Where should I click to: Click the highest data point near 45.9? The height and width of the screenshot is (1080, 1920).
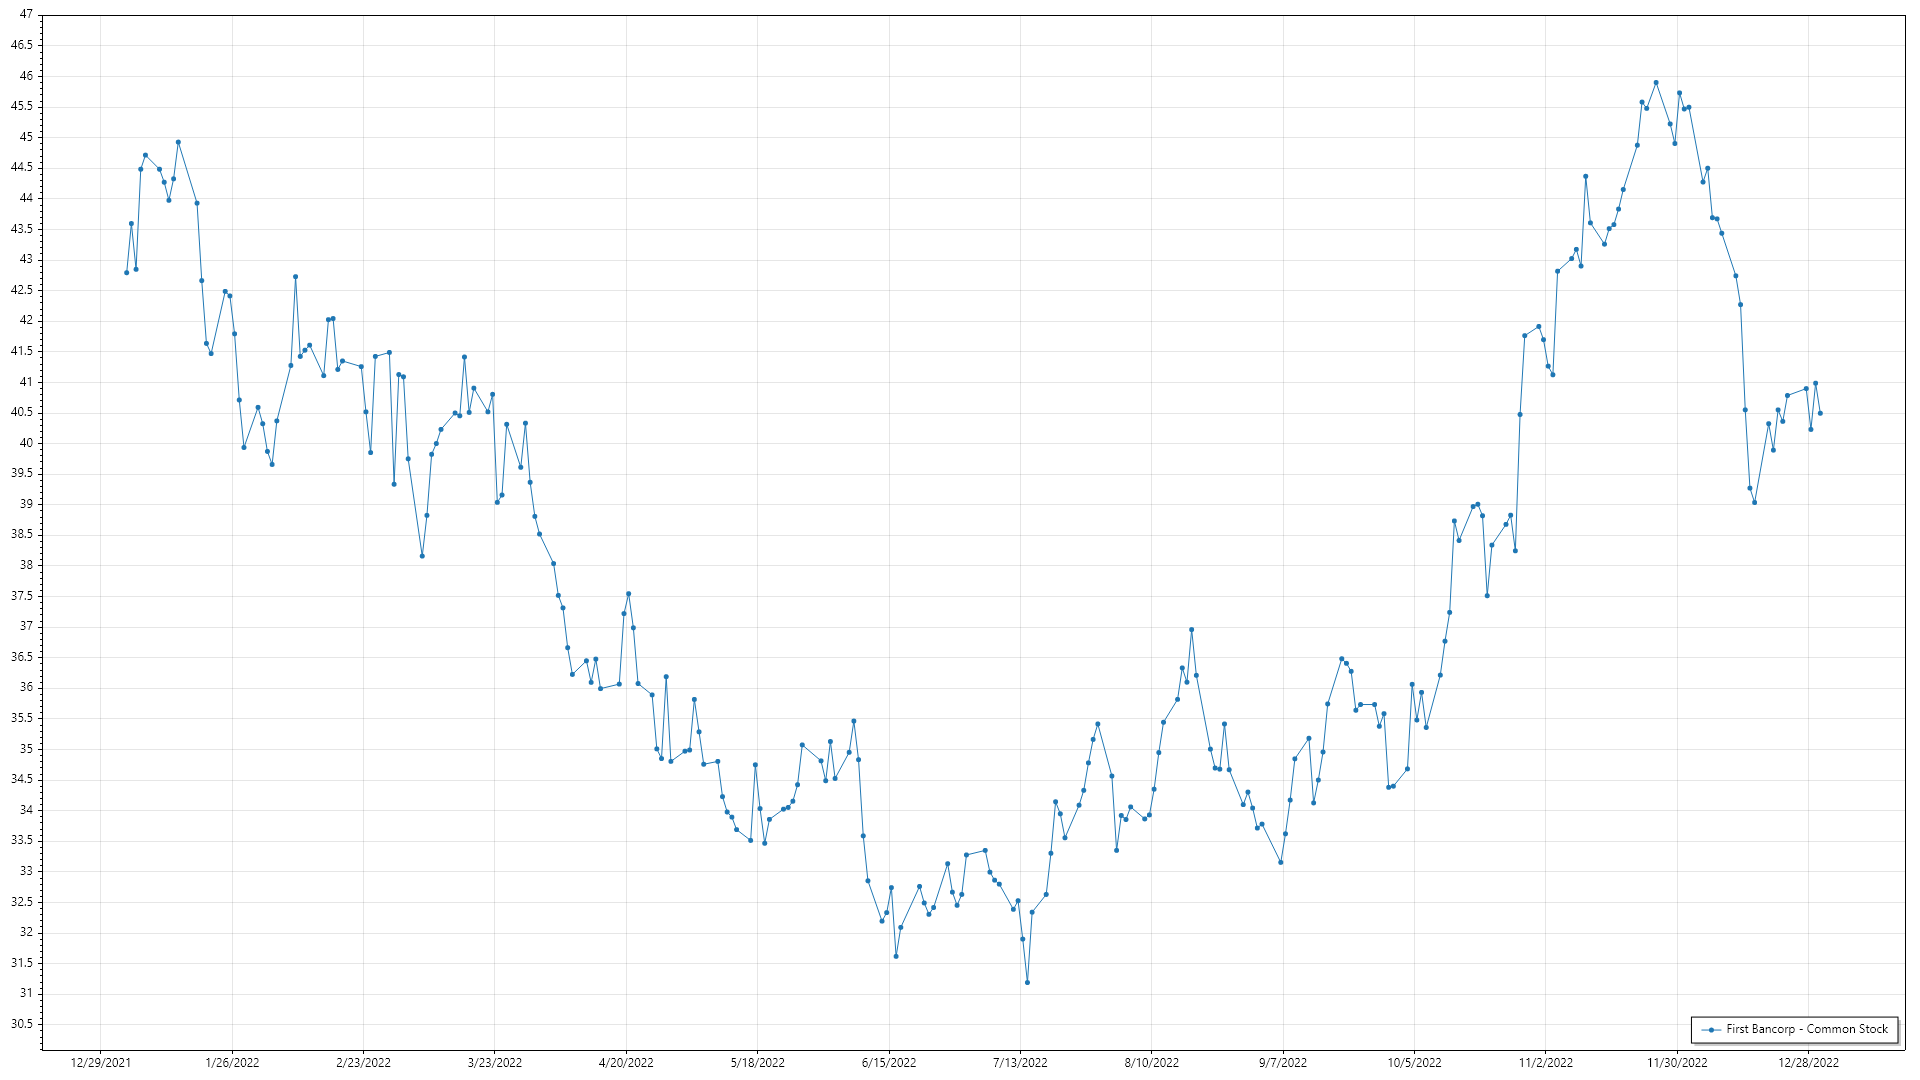pos(1656,83)
